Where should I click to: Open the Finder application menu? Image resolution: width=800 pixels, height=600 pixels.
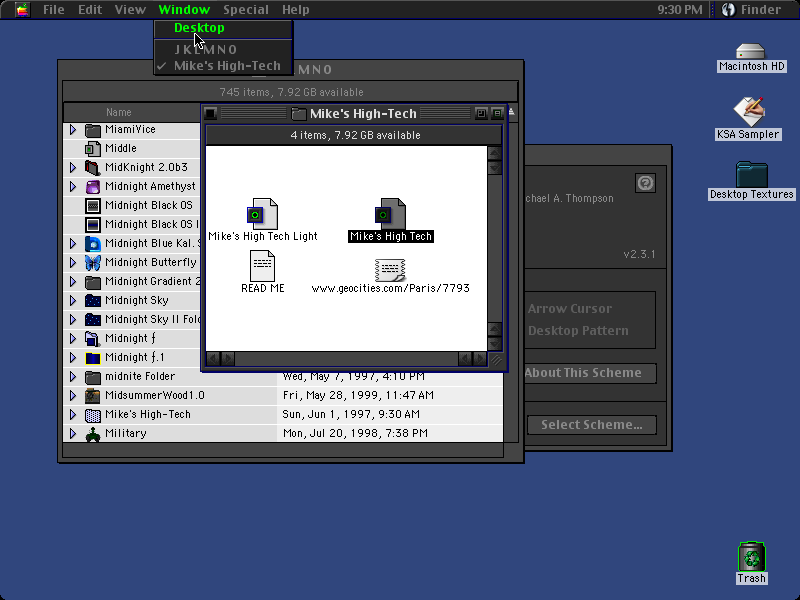click(x=753, y=9)
